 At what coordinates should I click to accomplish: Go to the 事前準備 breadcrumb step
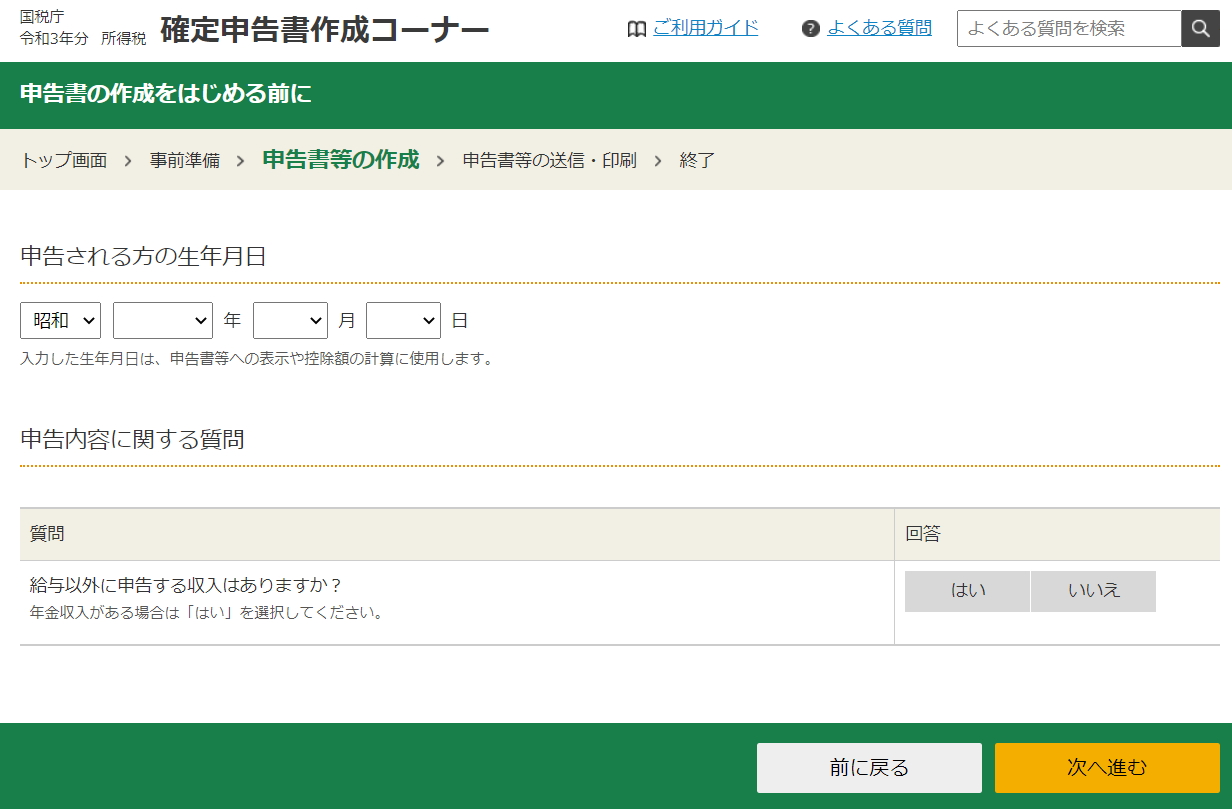[x=185, y=160]
